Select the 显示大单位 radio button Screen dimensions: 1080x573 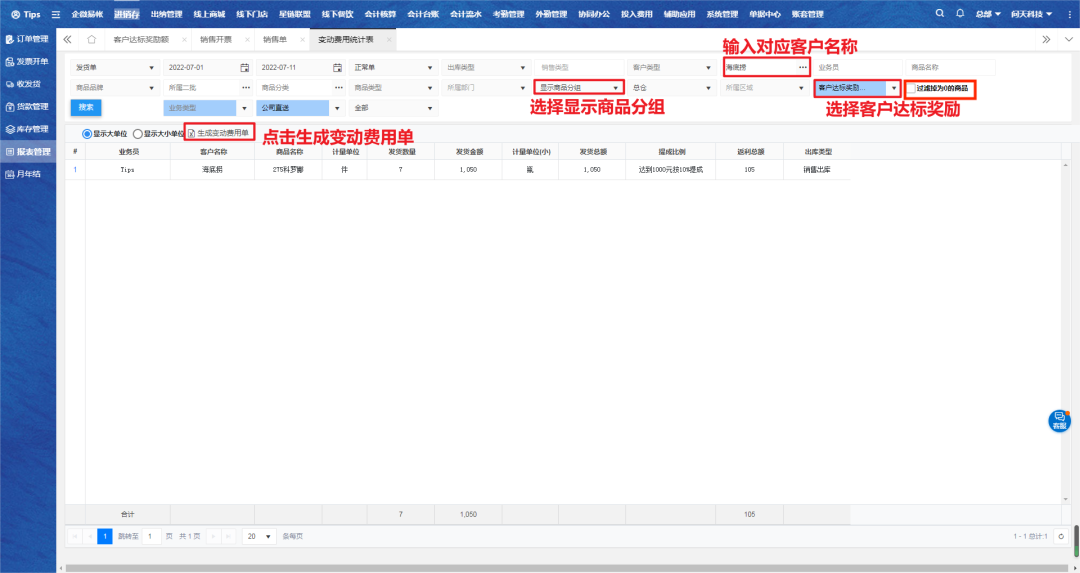[87, 133]
